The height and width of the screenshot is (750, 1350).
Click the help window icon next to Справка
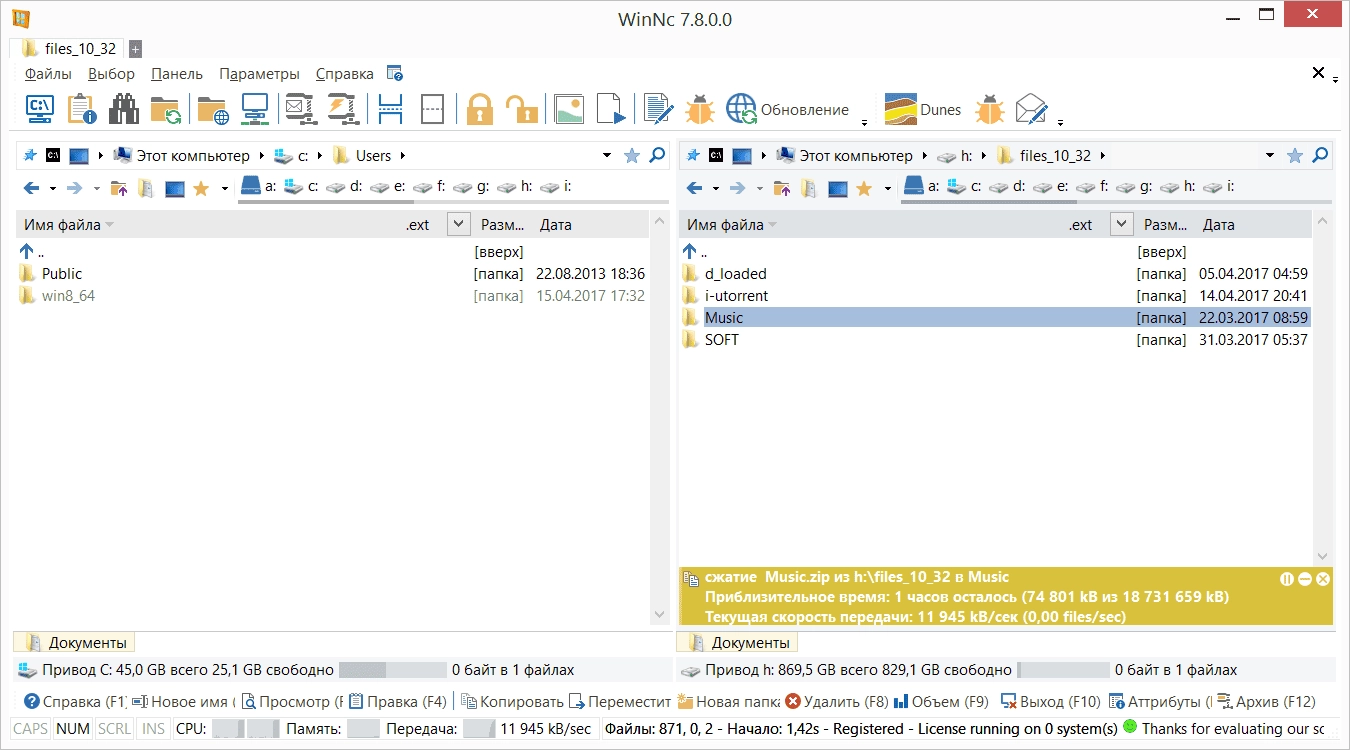(395, 73)
